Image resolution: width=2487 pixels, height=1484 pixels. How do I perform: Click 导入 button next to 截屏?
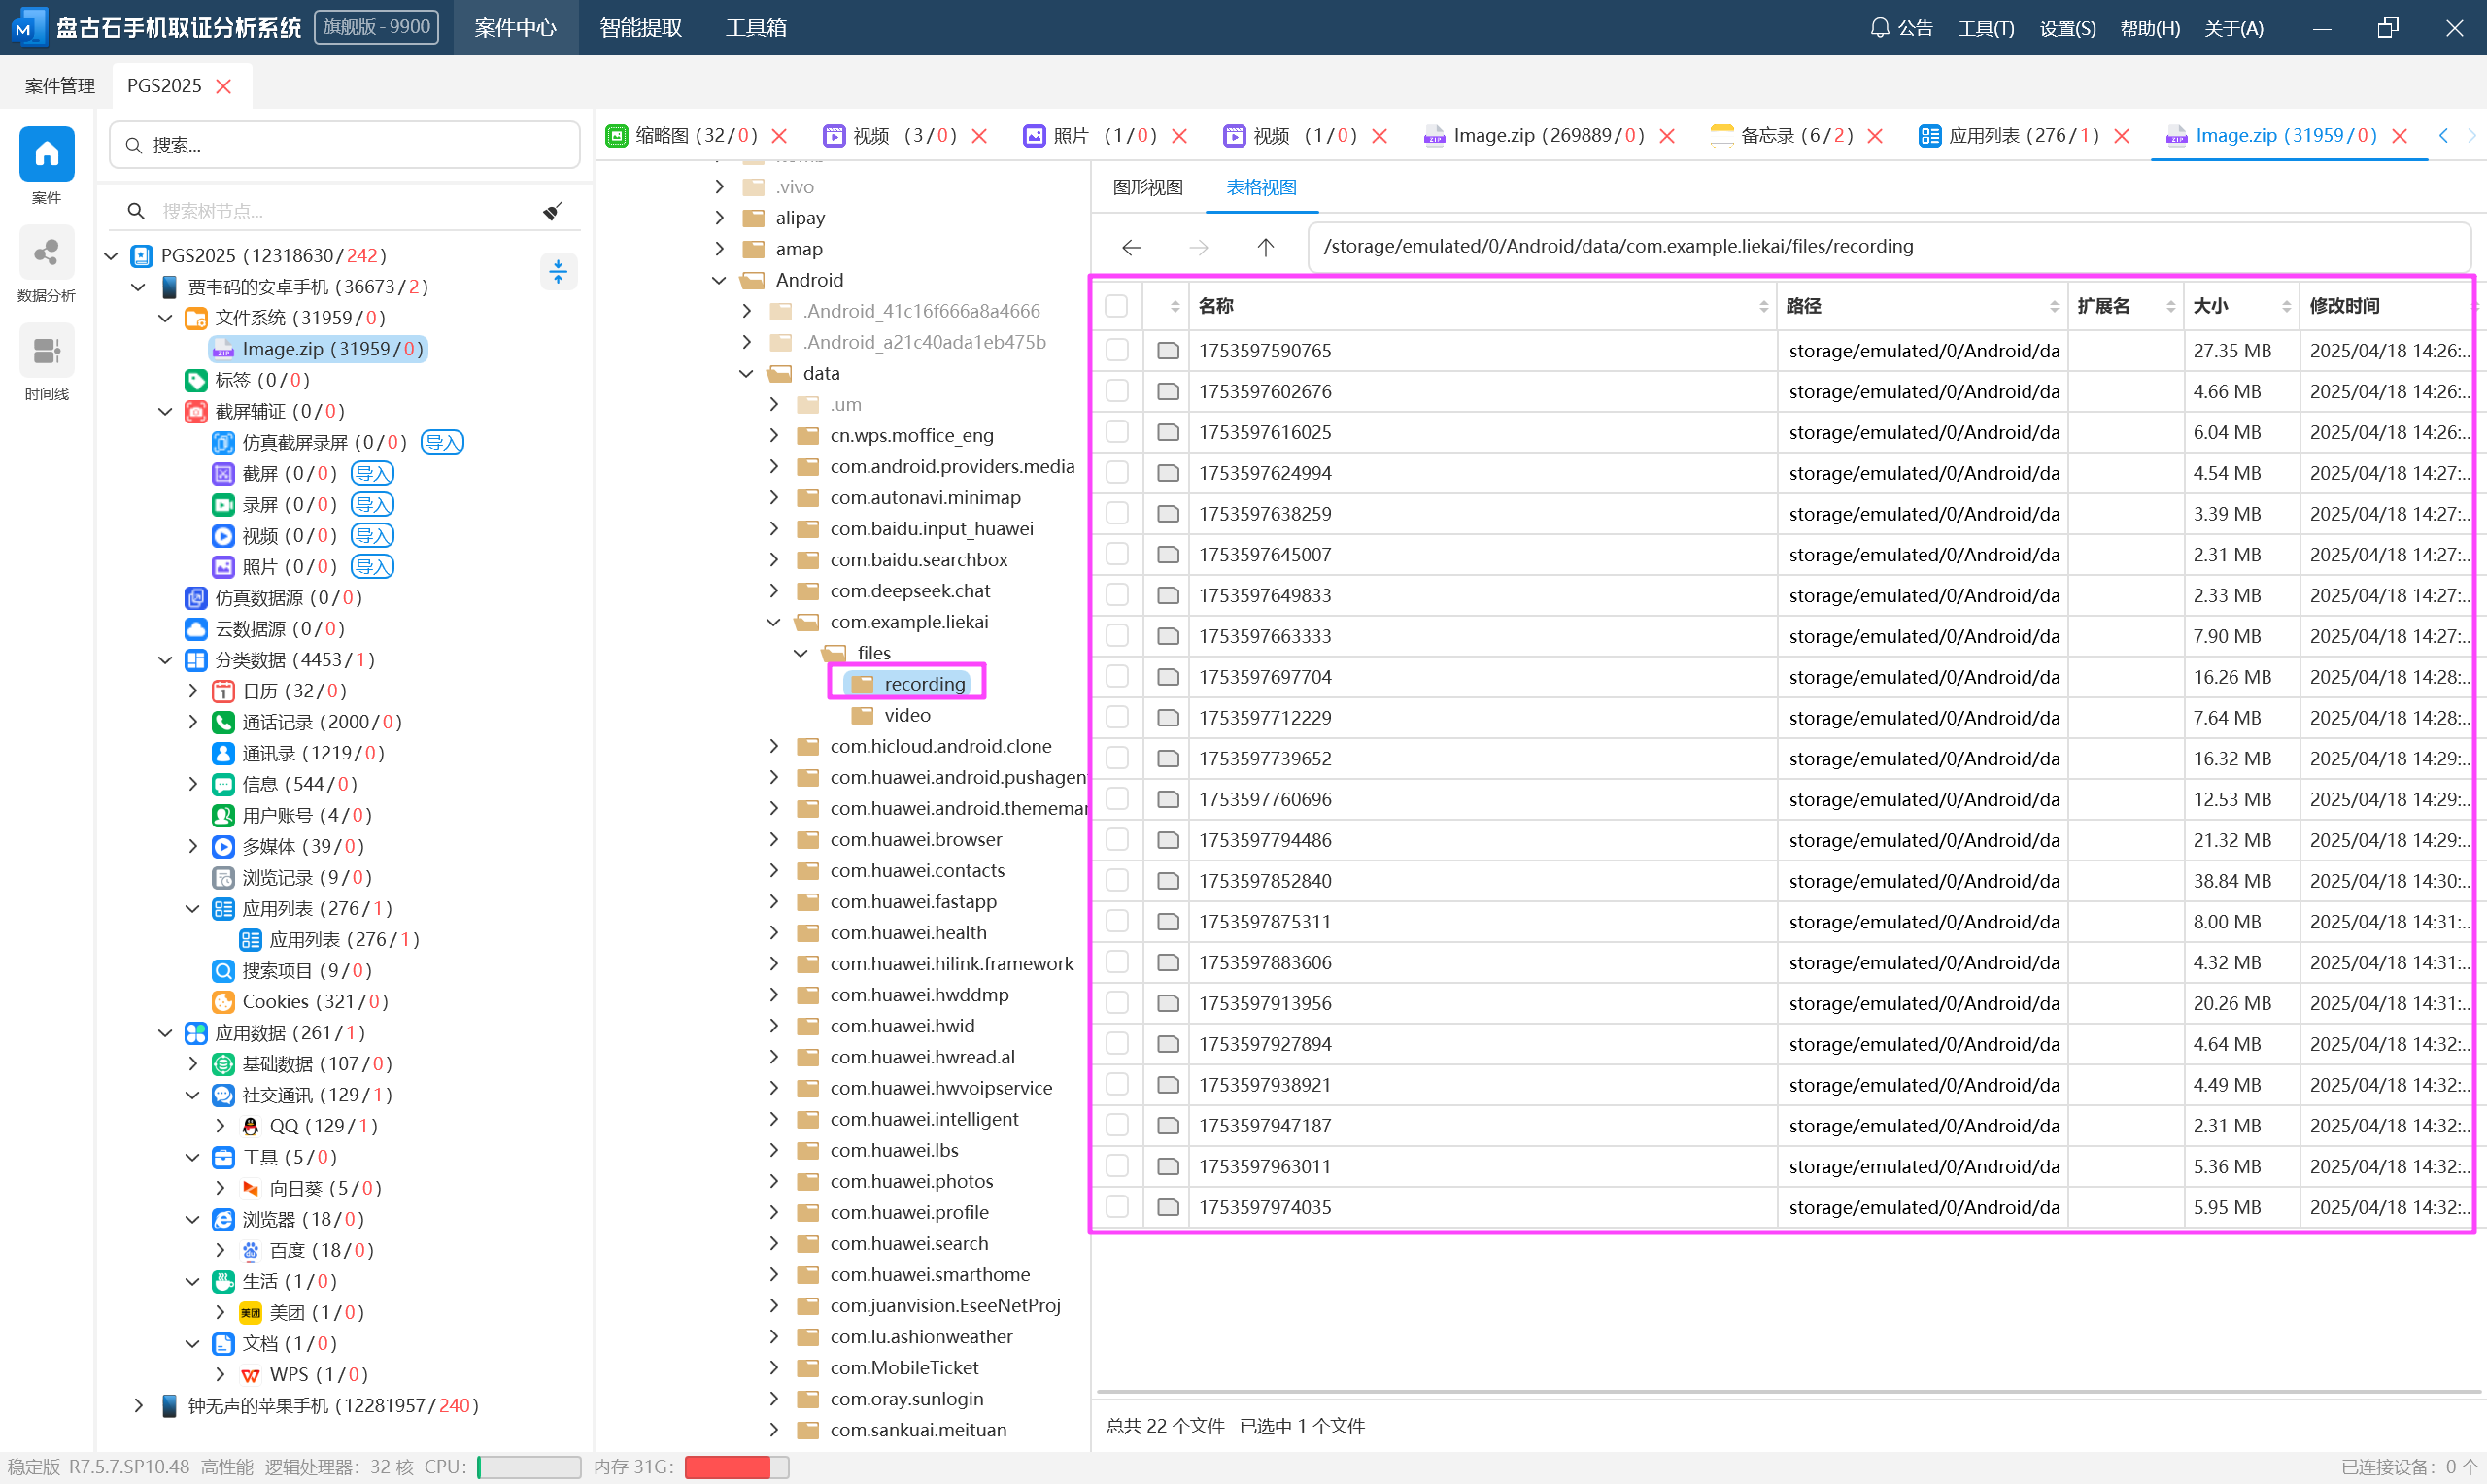(x=372, y=473)
